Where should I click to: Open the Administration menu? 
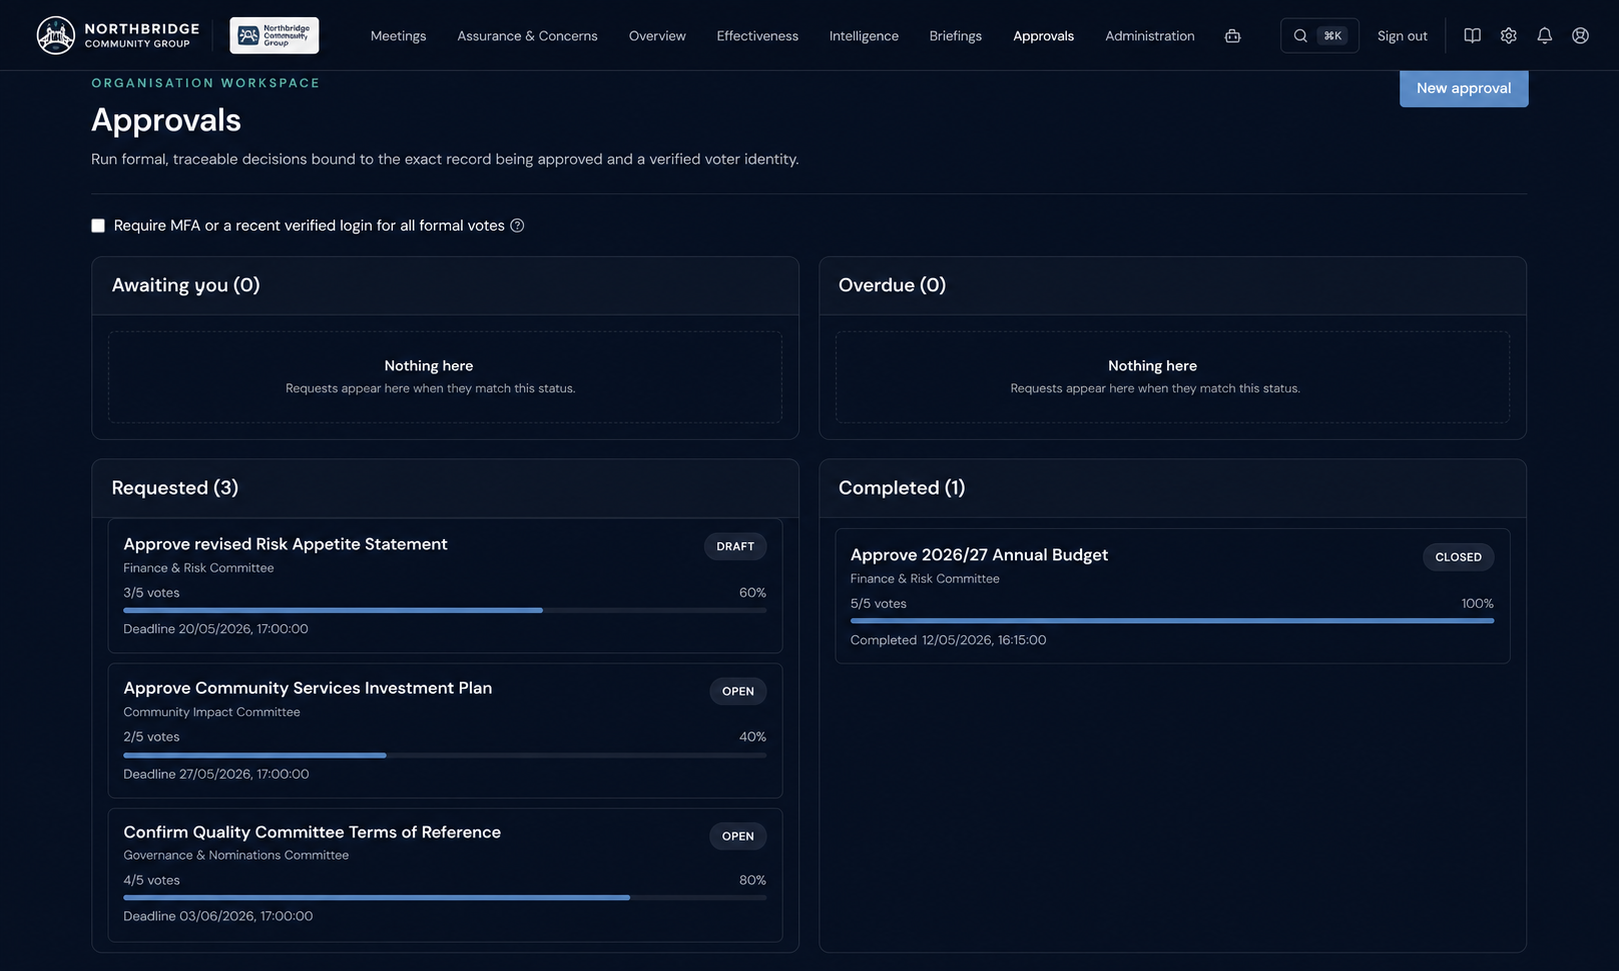(x=1149, y=36)
